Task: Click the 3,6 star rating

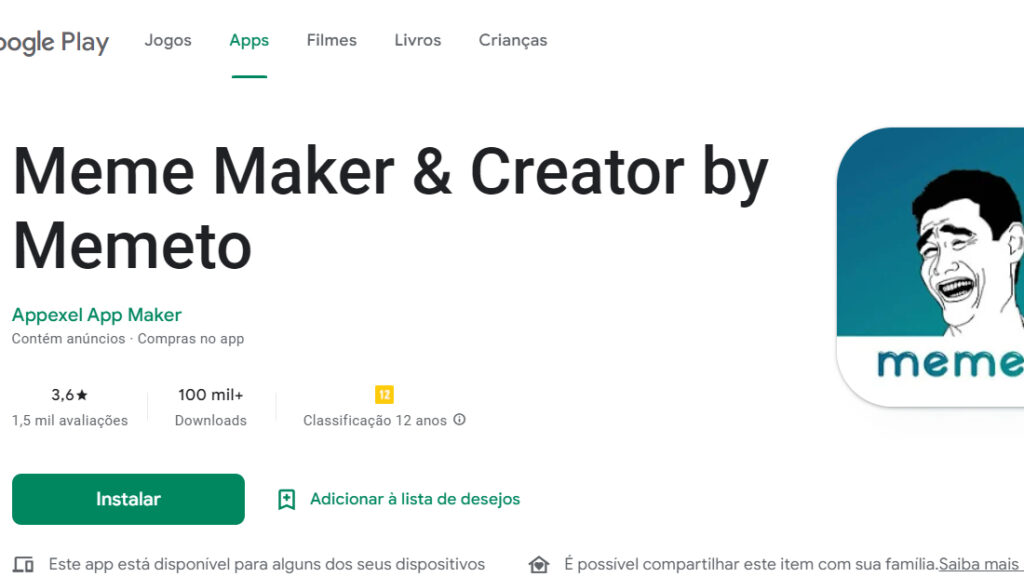Action: (70, 395)
